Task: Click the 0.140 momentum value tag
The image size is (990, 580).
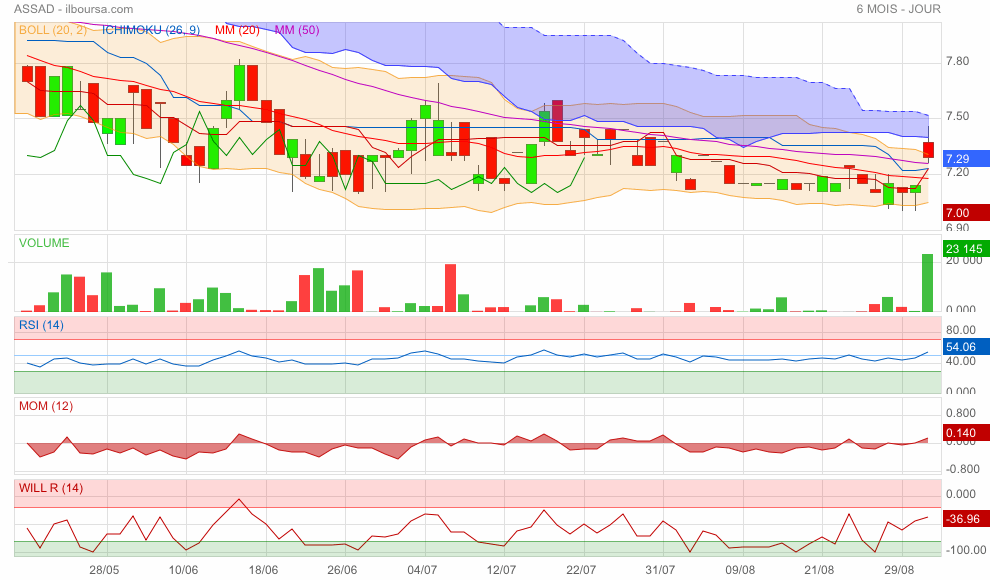Action: pyautogui.click(x=966, y=432)
